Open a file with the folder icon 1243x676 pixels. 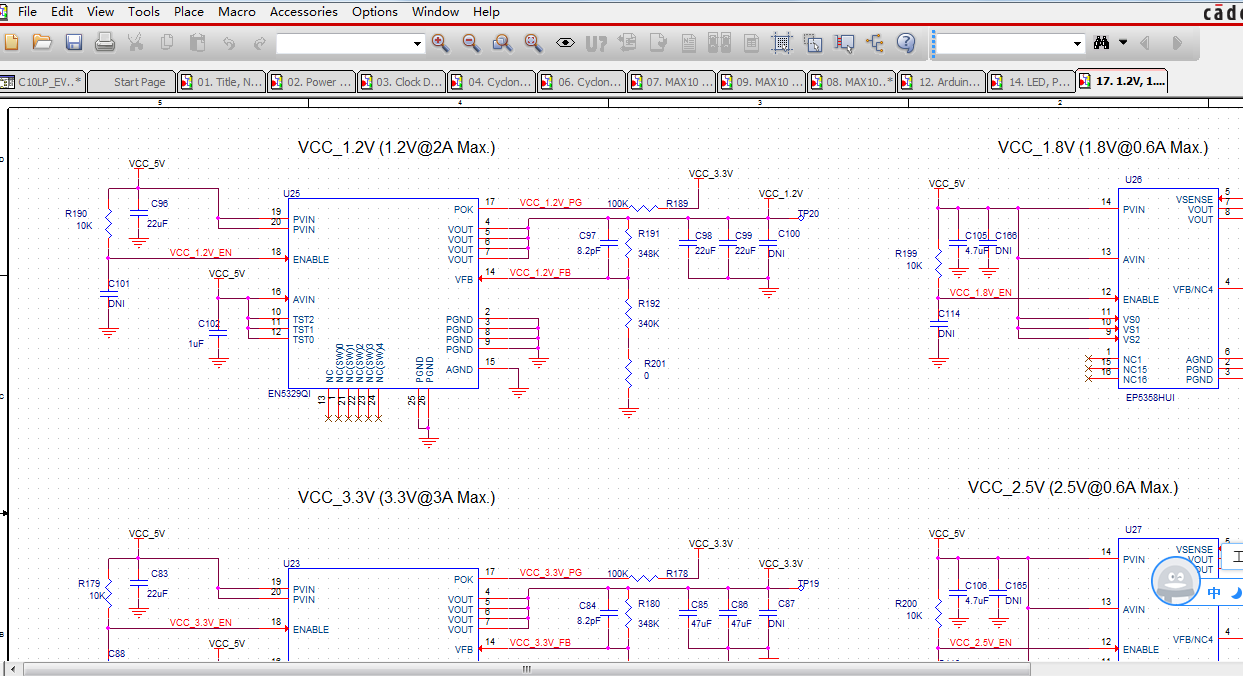click(42, 43)
